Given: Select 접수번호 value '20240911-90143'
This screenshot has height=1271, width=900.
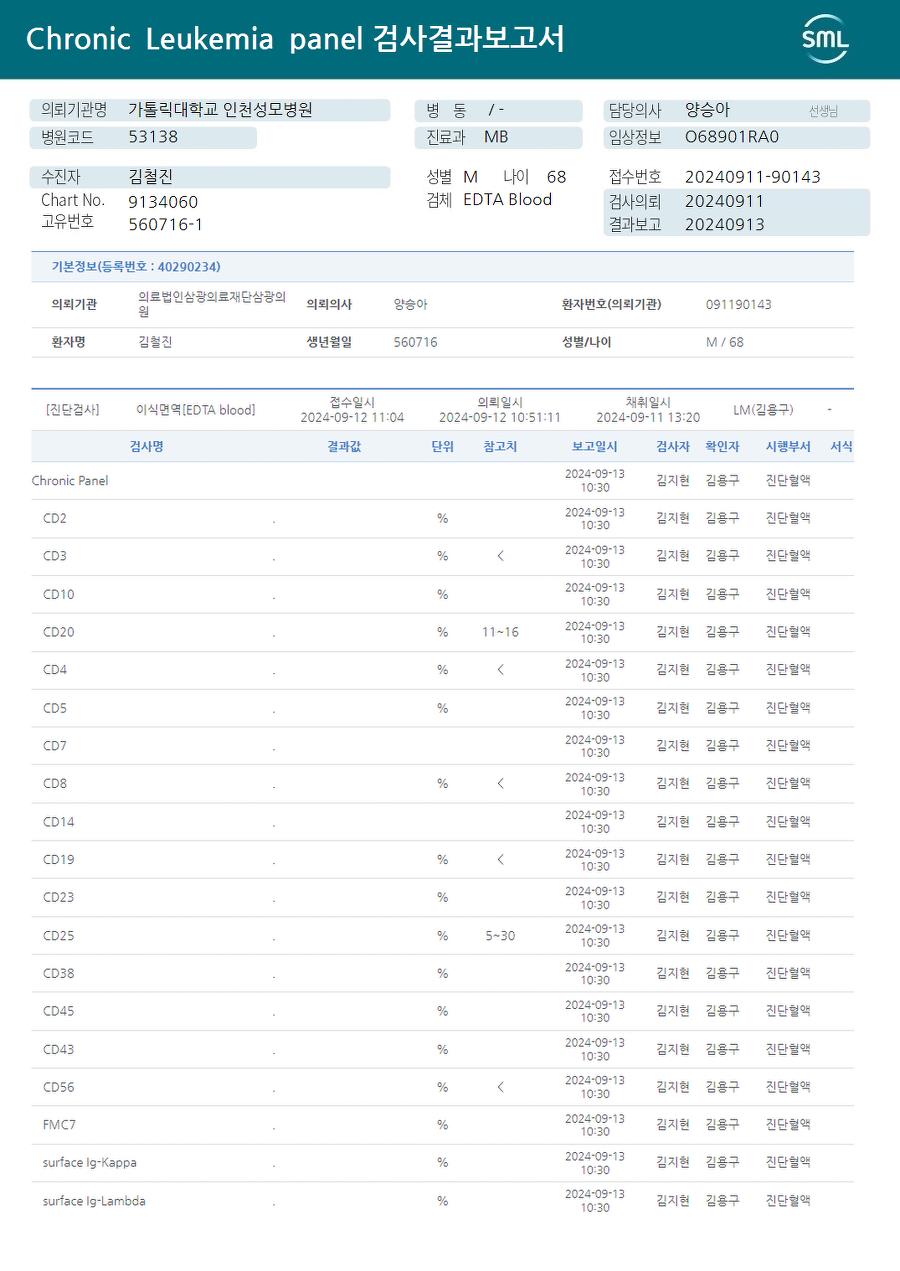Looking at the screenshot, I should click(x=753, y=177).
